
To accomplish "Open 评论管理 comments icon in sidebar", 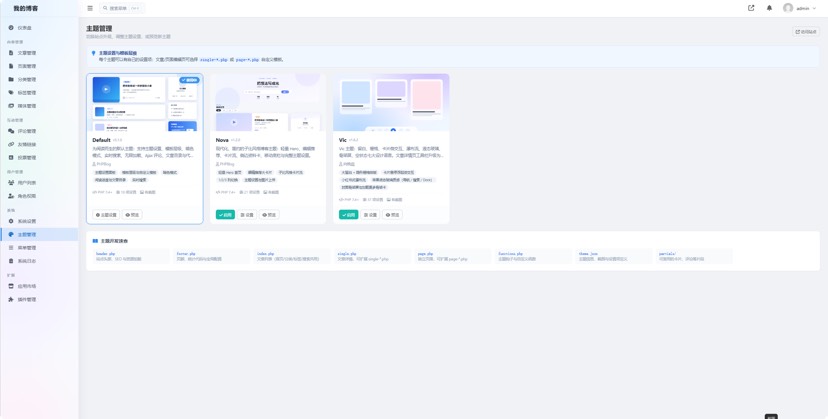I will 11,131.
